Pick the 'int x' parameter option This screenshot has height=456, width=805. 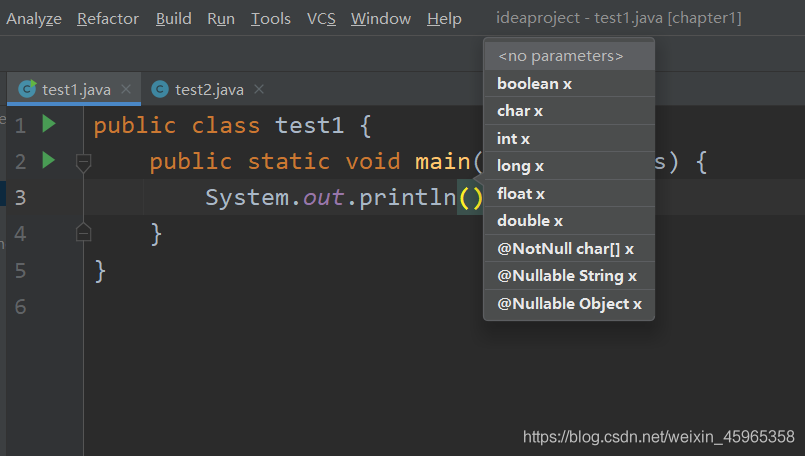click(x=513, y=139)
